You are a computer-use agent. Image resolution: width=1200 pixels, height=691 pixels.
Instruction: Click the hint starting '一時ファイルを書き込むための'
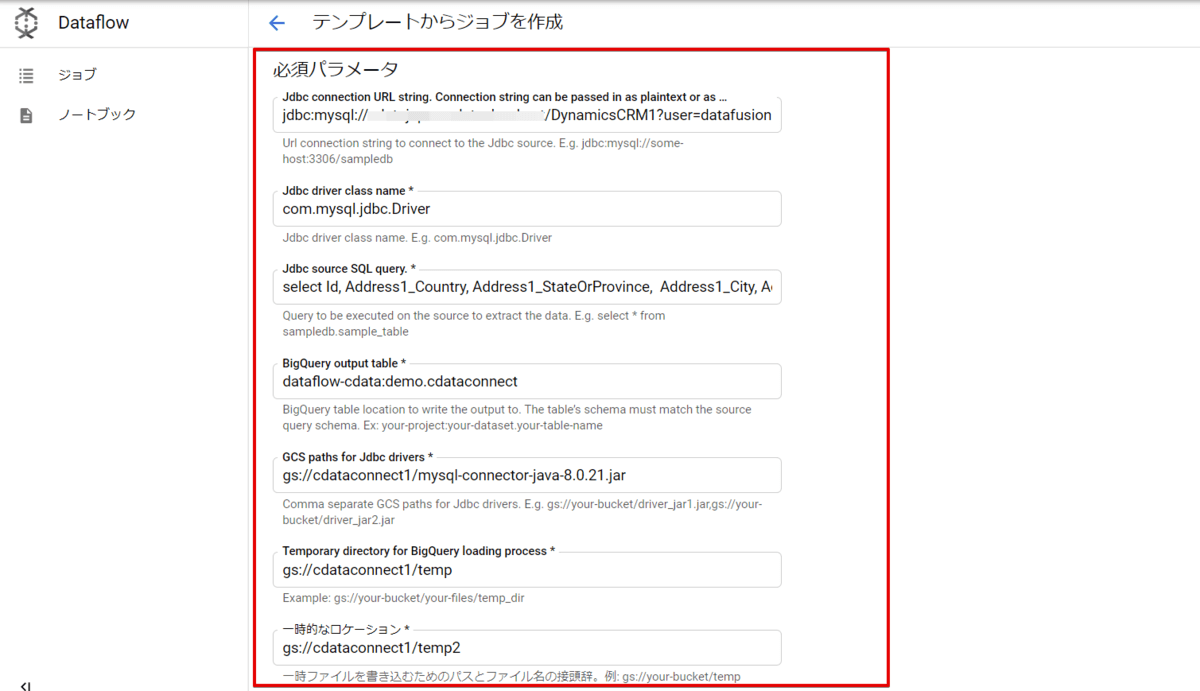[512, 677]
